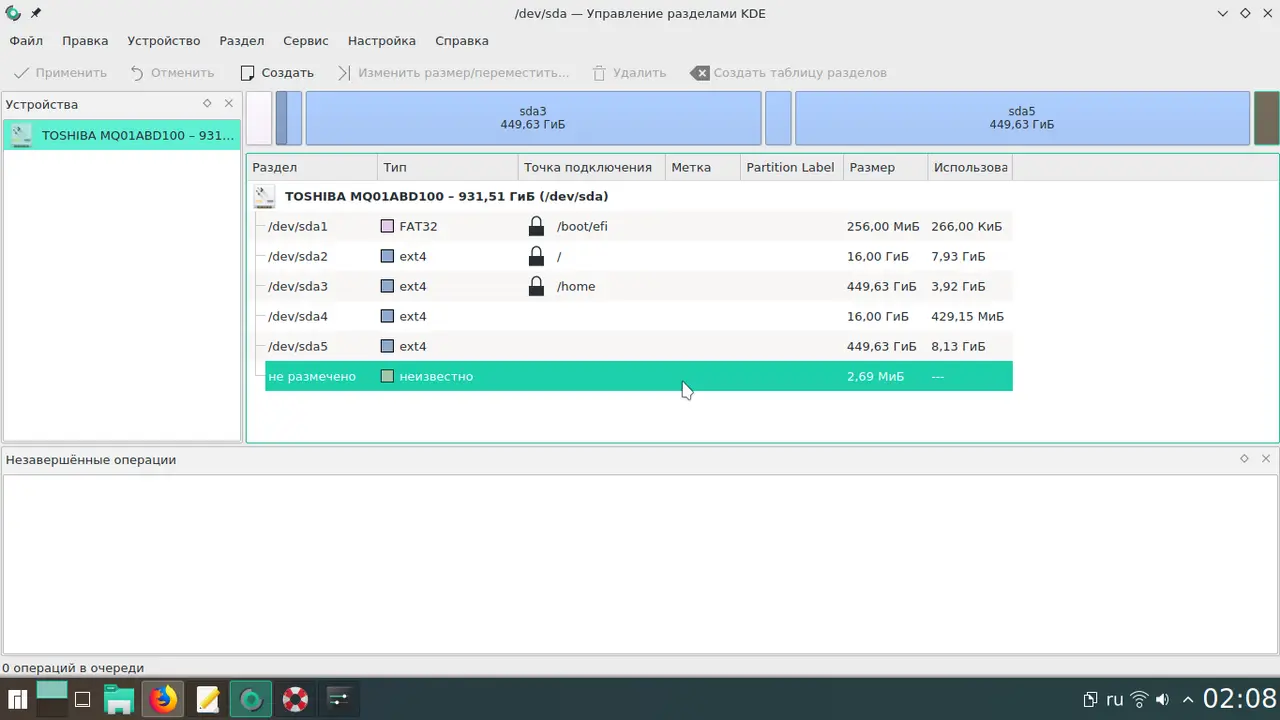The image size is (1280, 720).
Task: Open the Раздел menu
Action: [x=242, y=41]
